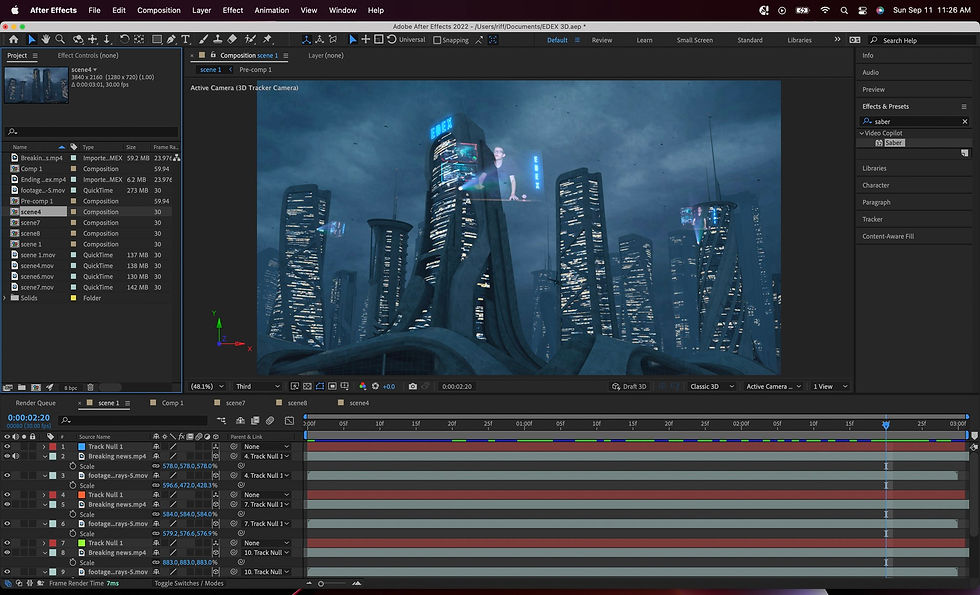Open the Composition Mini-Flowchart icon in timeline
The height and width of the screenshot is (595, 980).
221,421
